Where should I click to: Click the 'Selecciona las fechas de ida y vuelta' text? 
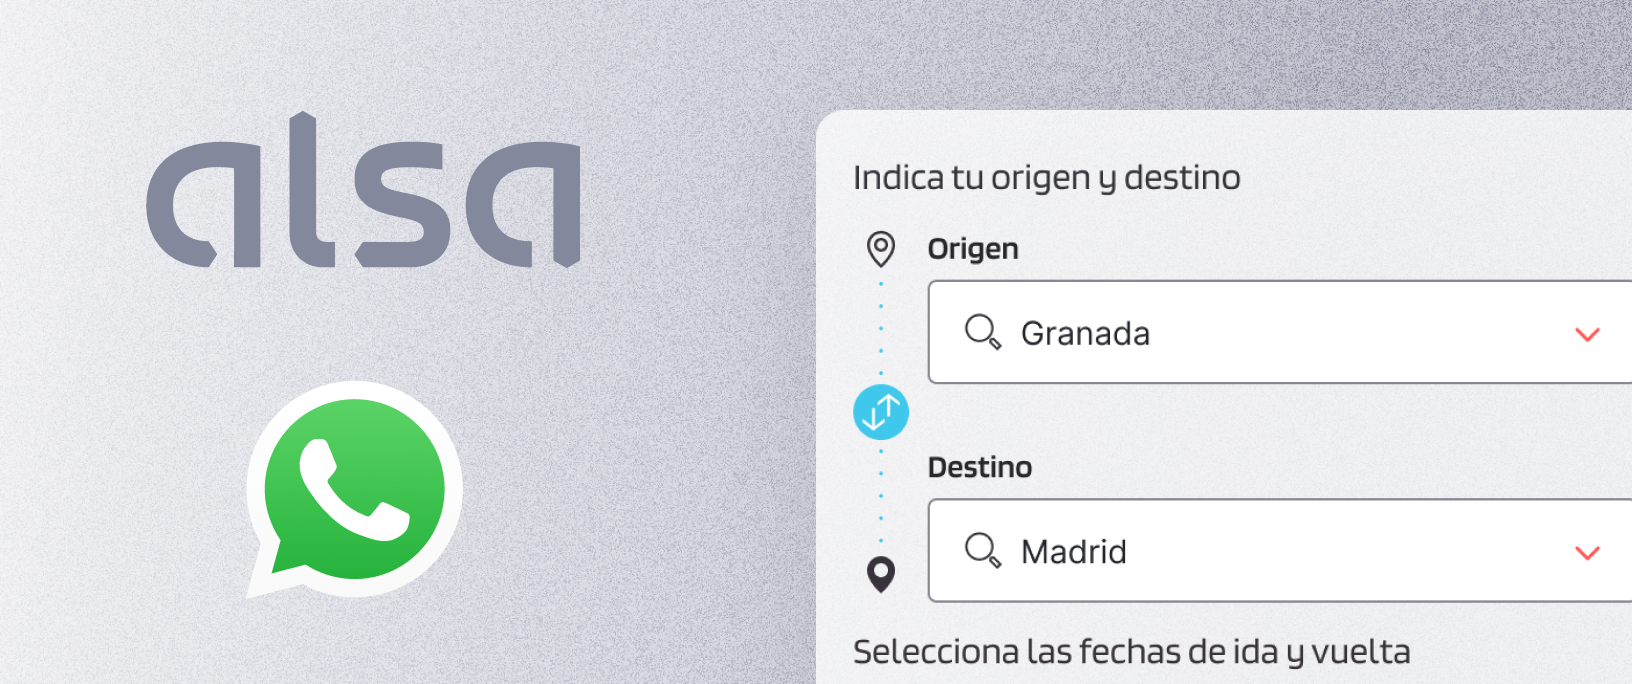(1131, 651)
